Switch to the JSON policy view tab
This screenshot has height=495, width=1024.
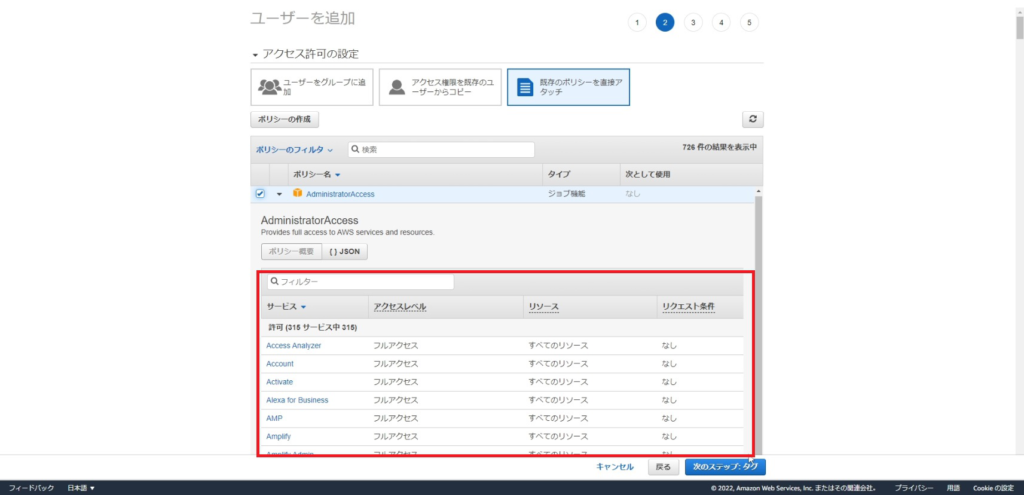point(344,252)
